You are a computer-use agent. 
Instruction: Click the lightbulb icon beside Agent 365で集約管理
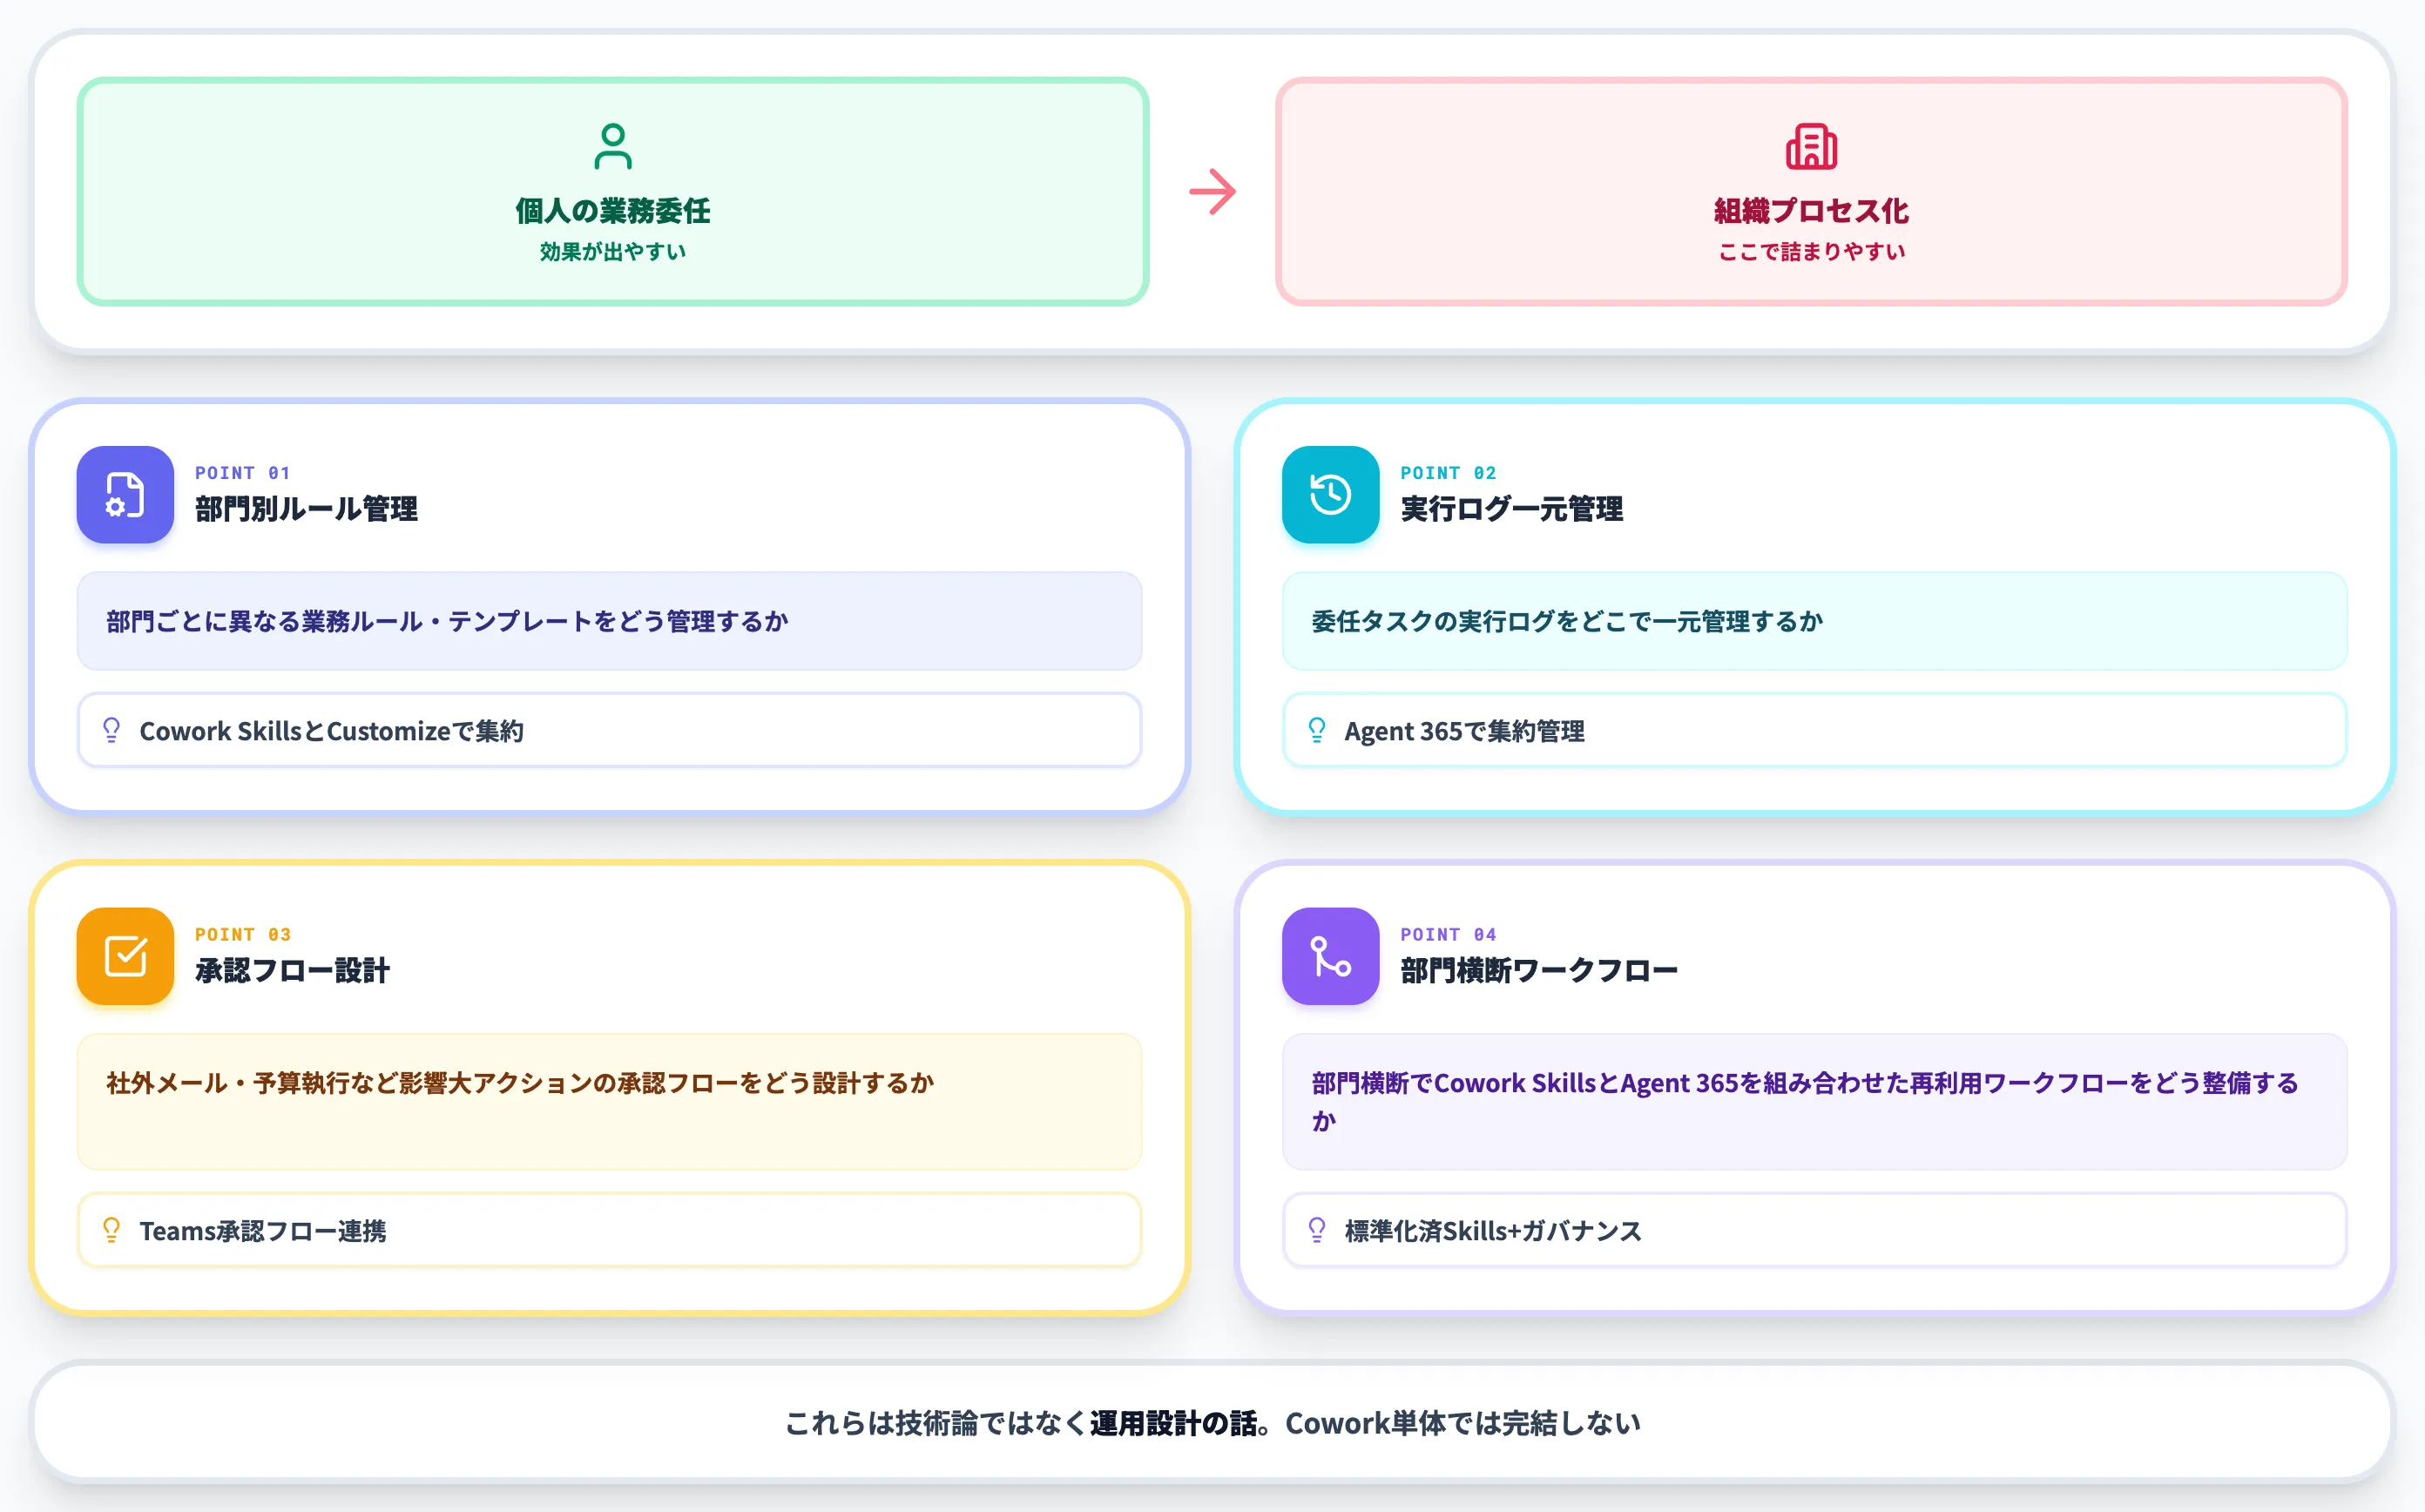coord(1317,730)
